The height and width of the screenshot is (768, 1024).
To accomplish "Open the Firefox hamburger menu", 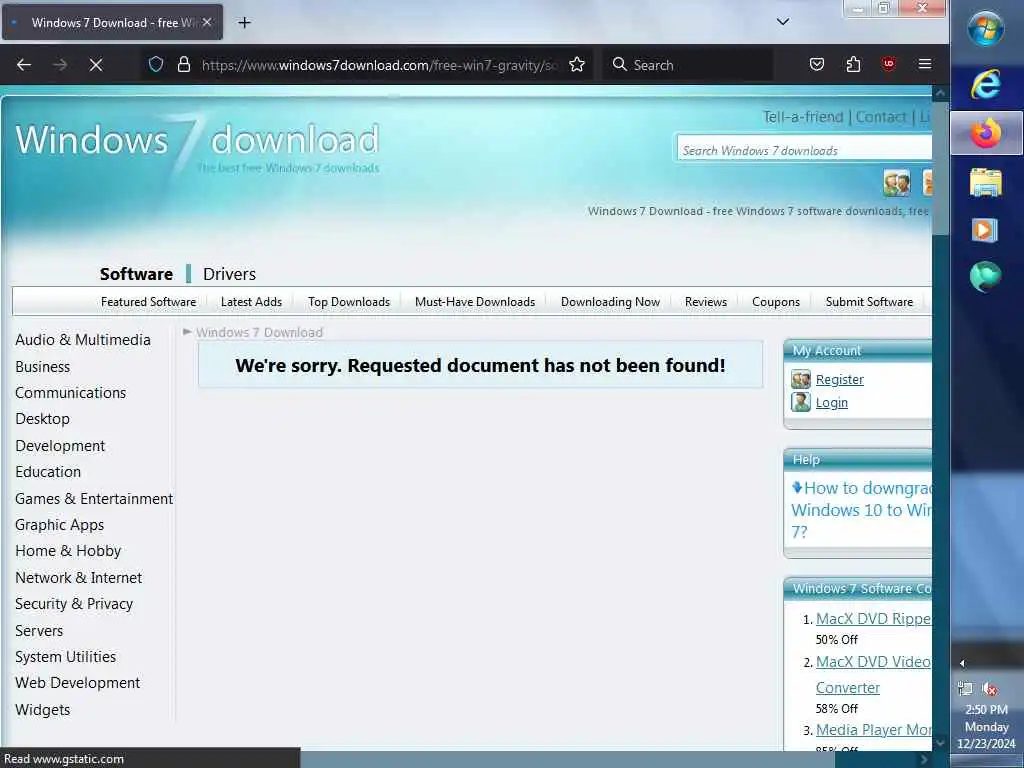I will (925, 65).
